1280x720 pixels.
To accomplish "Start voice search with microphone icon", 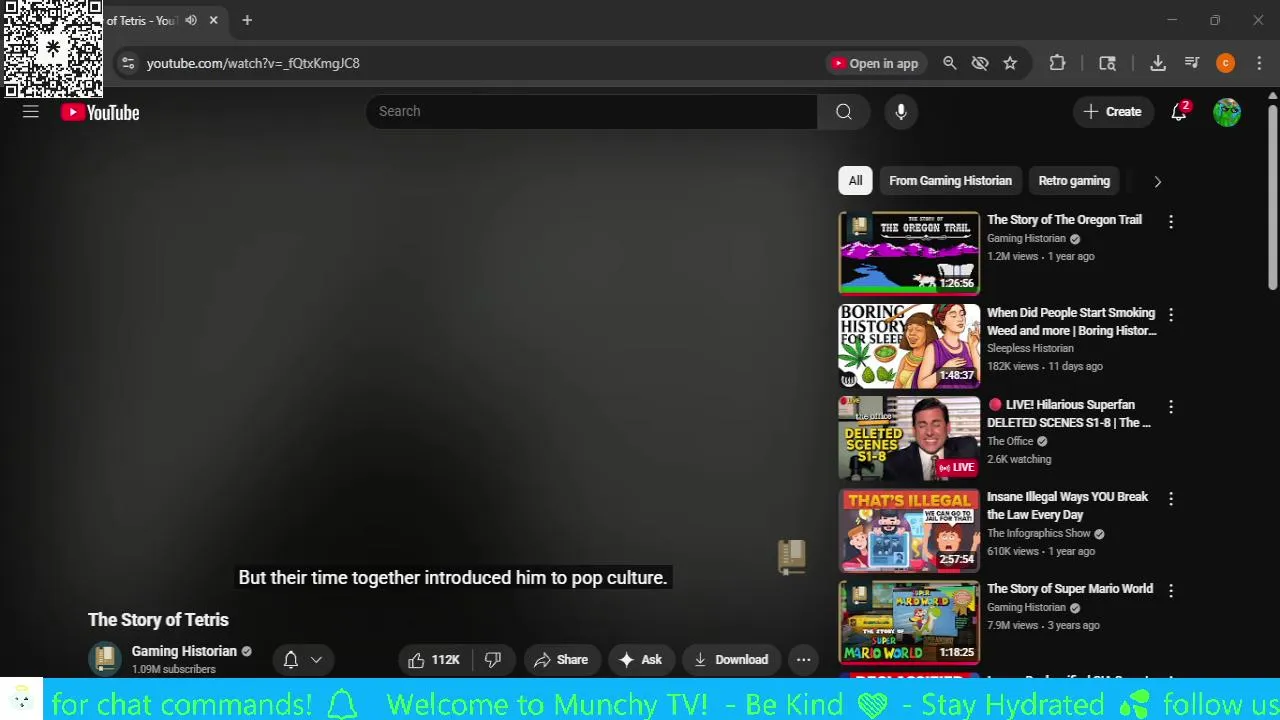I will pos(901,111).
